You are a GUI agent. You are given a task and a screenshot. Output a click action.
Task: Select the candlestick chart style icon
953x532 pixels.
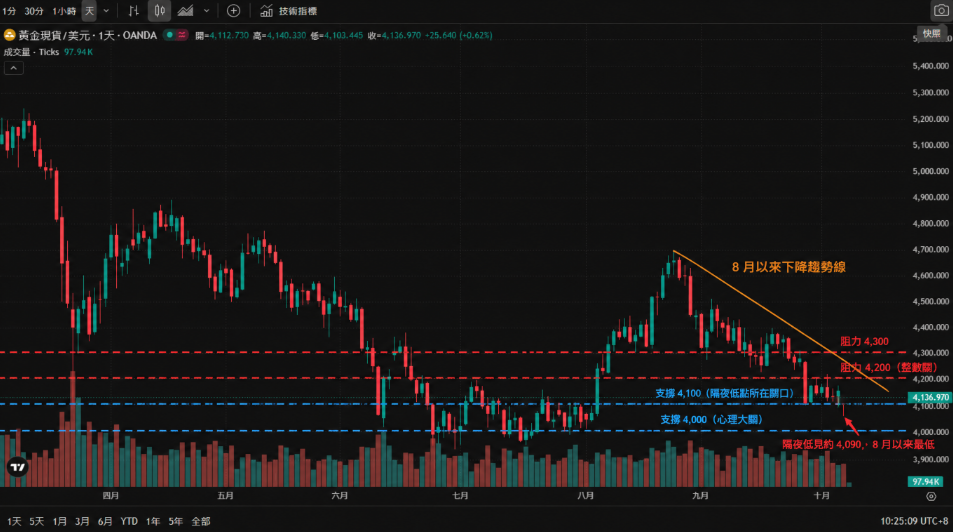[159, 11]
